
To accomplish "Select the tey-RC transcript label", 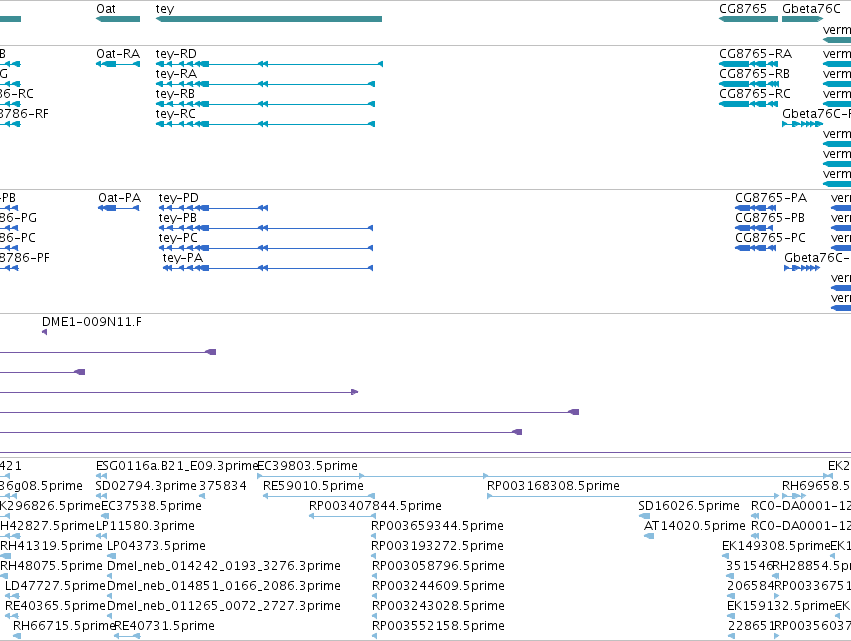I will point(175,114).
